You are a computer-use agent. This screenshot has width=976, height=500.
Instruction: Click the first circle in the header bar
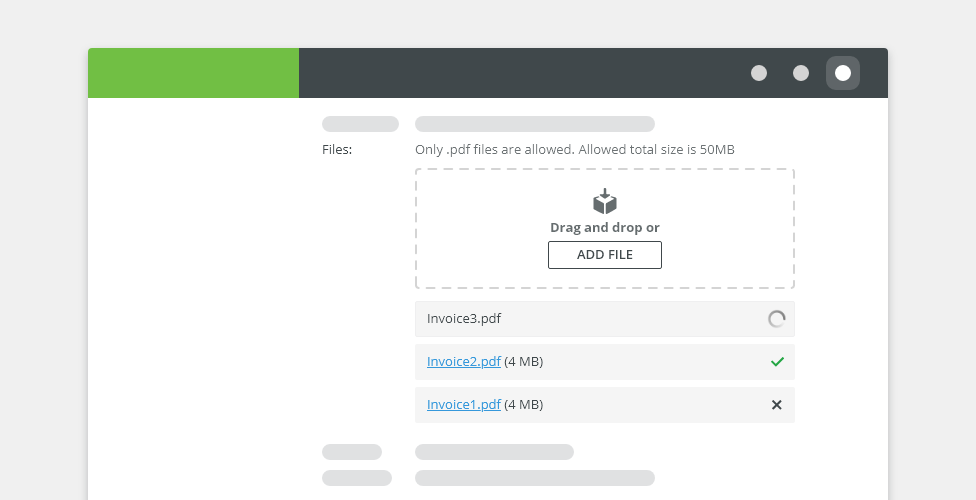point(759,73)
